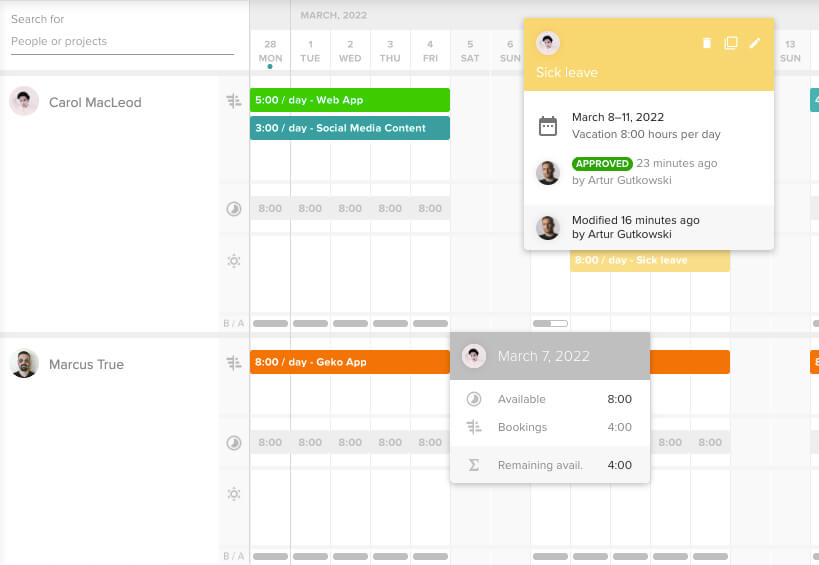The image size is (819, 565).
Task: Click the APPROVED status badge
Action: pos(602,164)
